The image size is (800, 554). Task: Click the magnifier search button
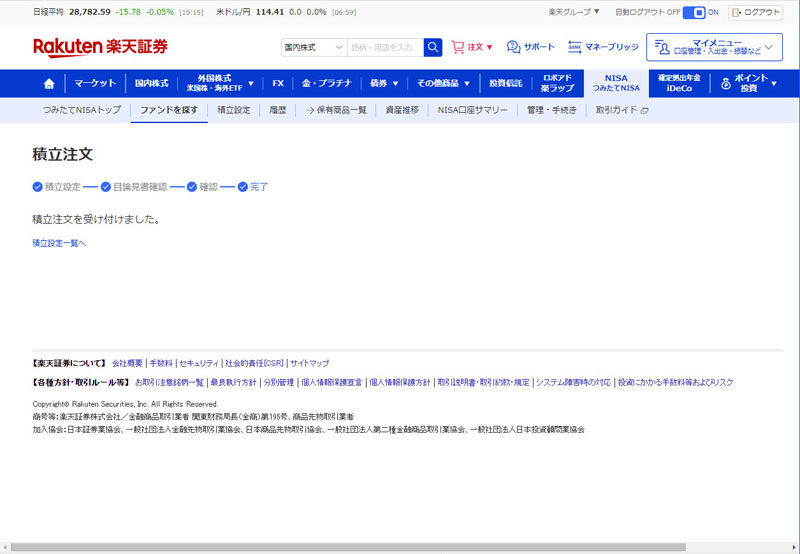tap(433, 47)
